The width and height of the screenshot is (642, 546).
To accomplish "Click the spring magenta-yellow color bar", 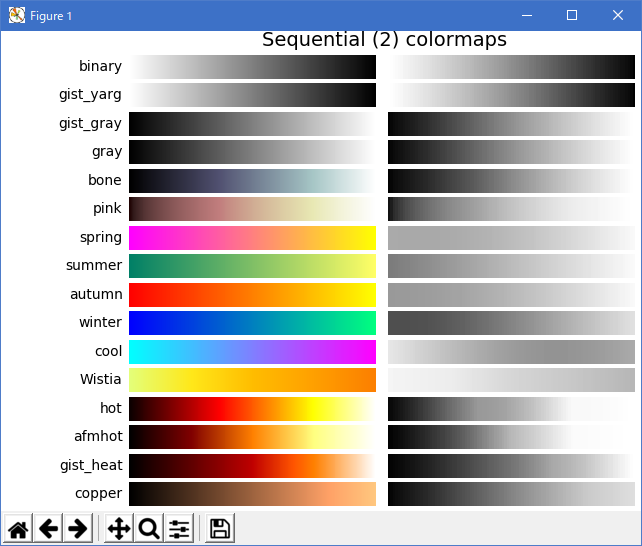I will coord(252,238).
